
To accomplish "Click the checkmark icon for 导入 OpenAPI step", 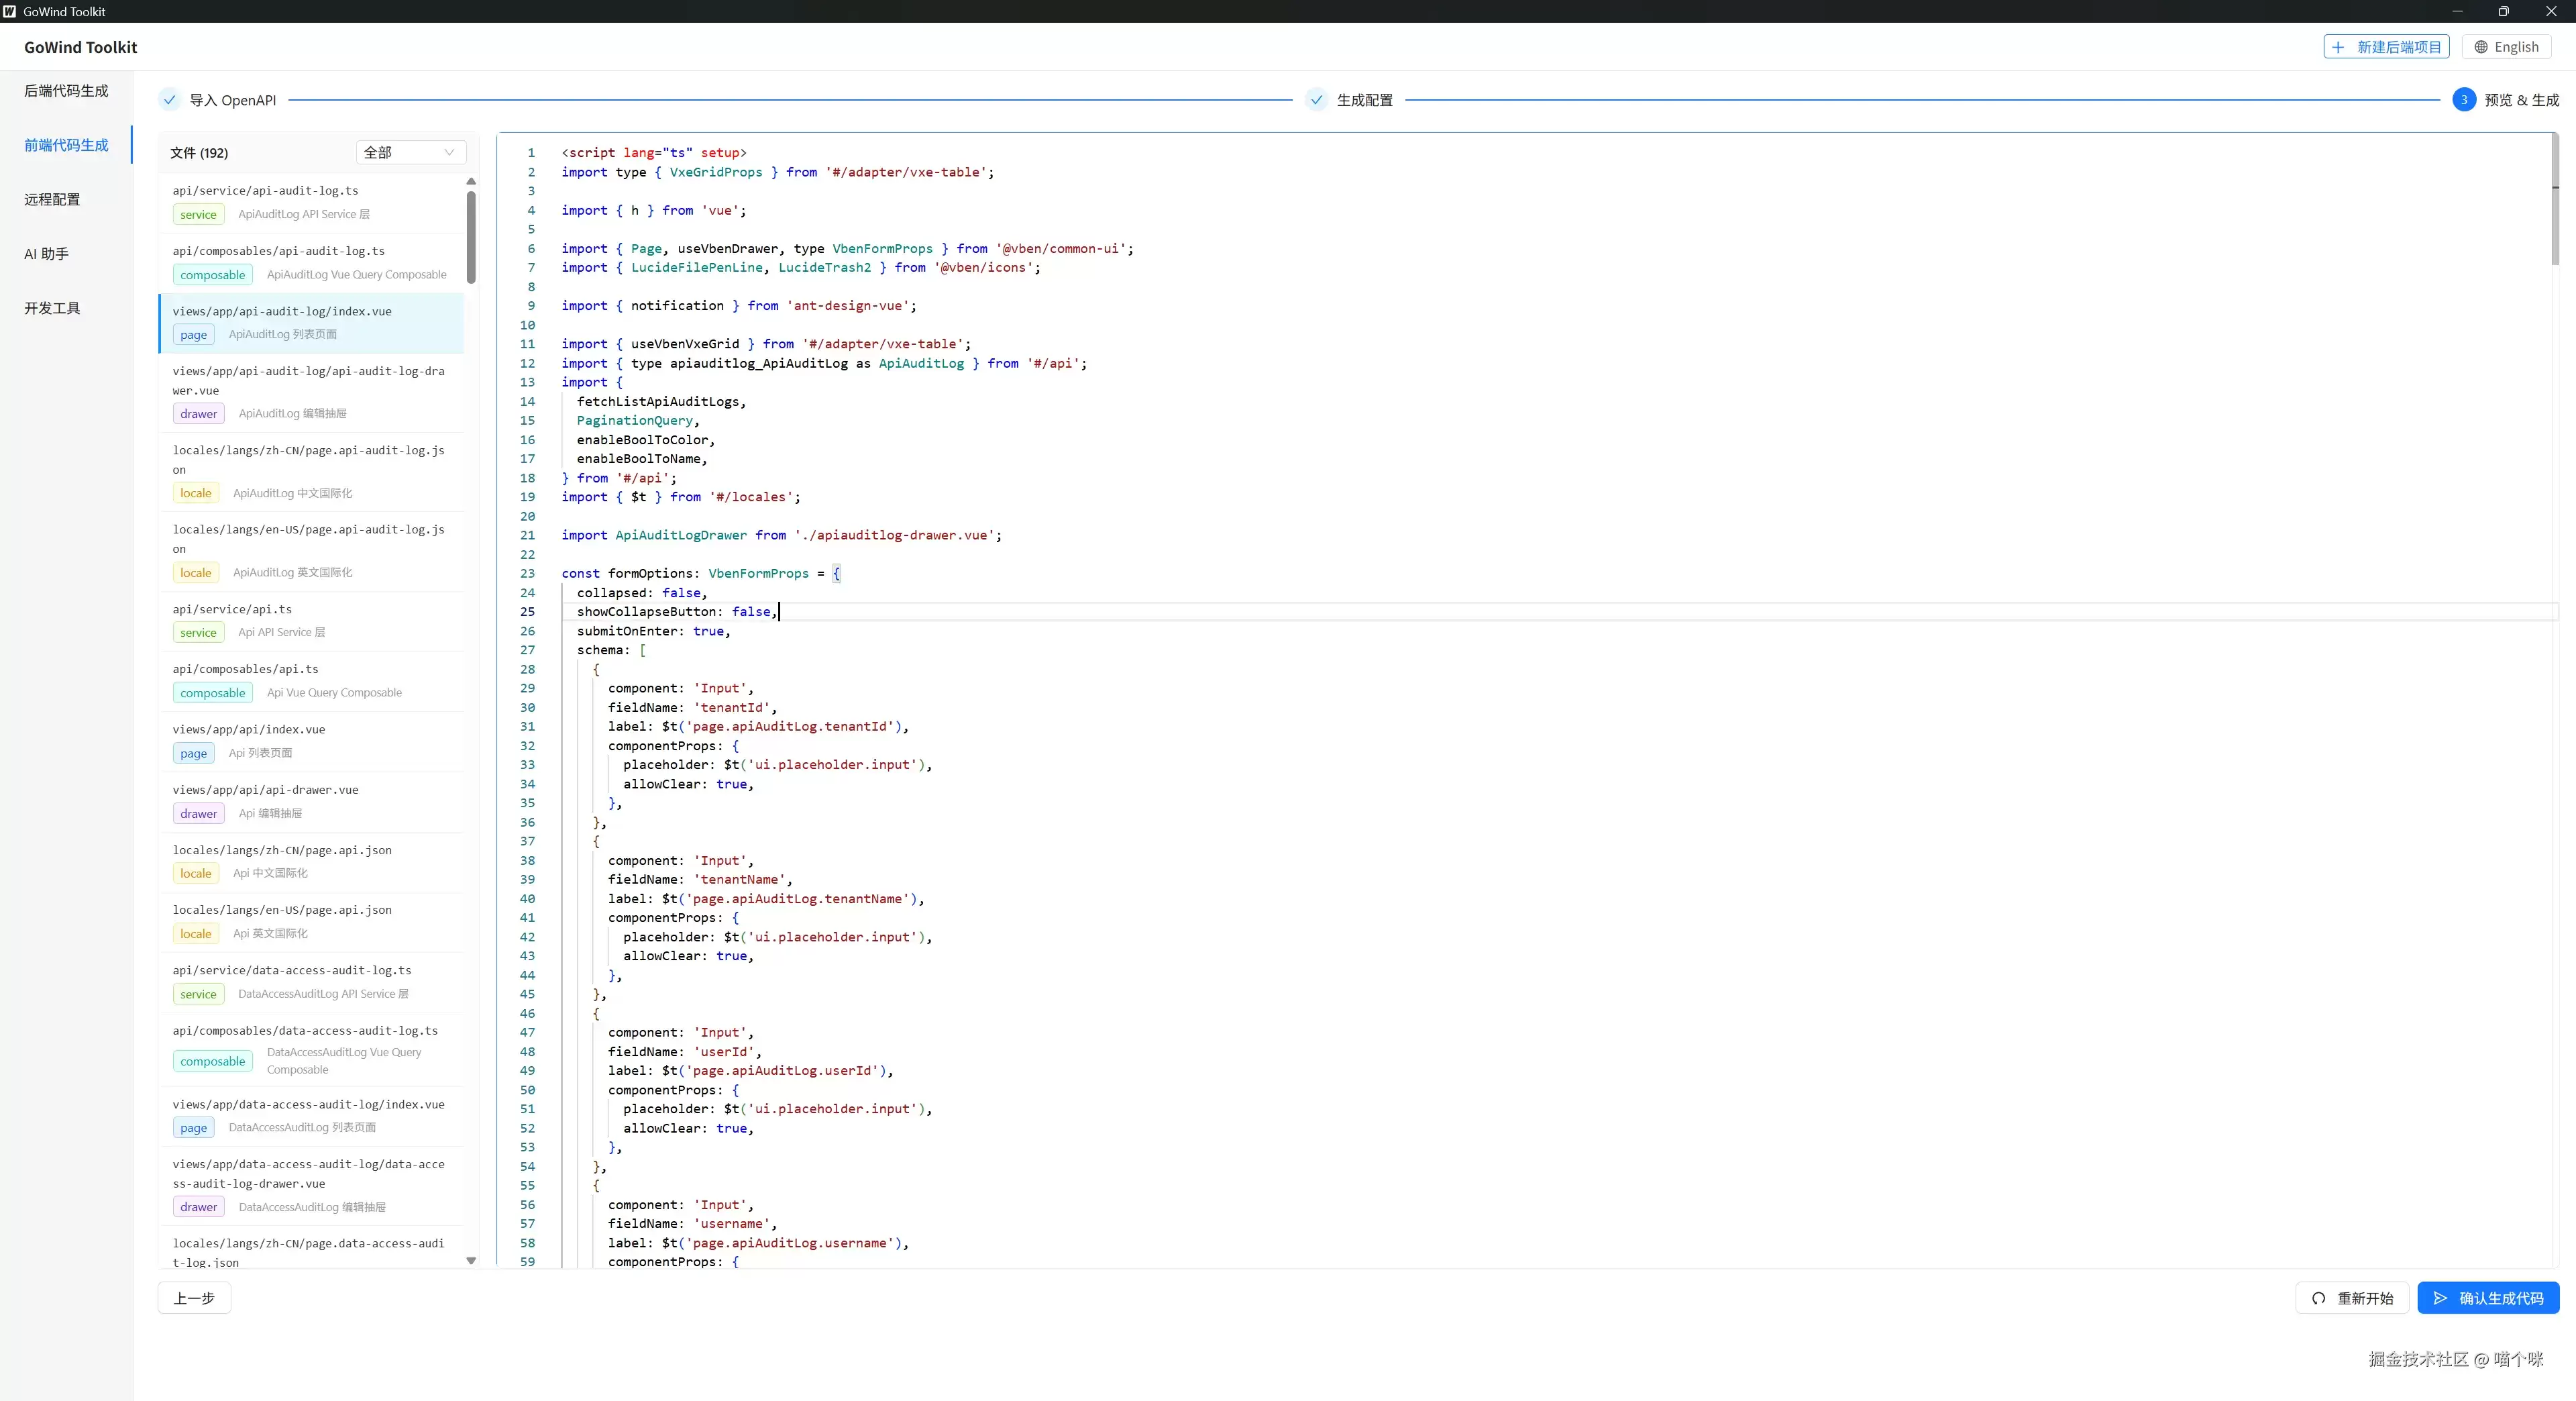I will pyautogui.click(x=169, y=100).
